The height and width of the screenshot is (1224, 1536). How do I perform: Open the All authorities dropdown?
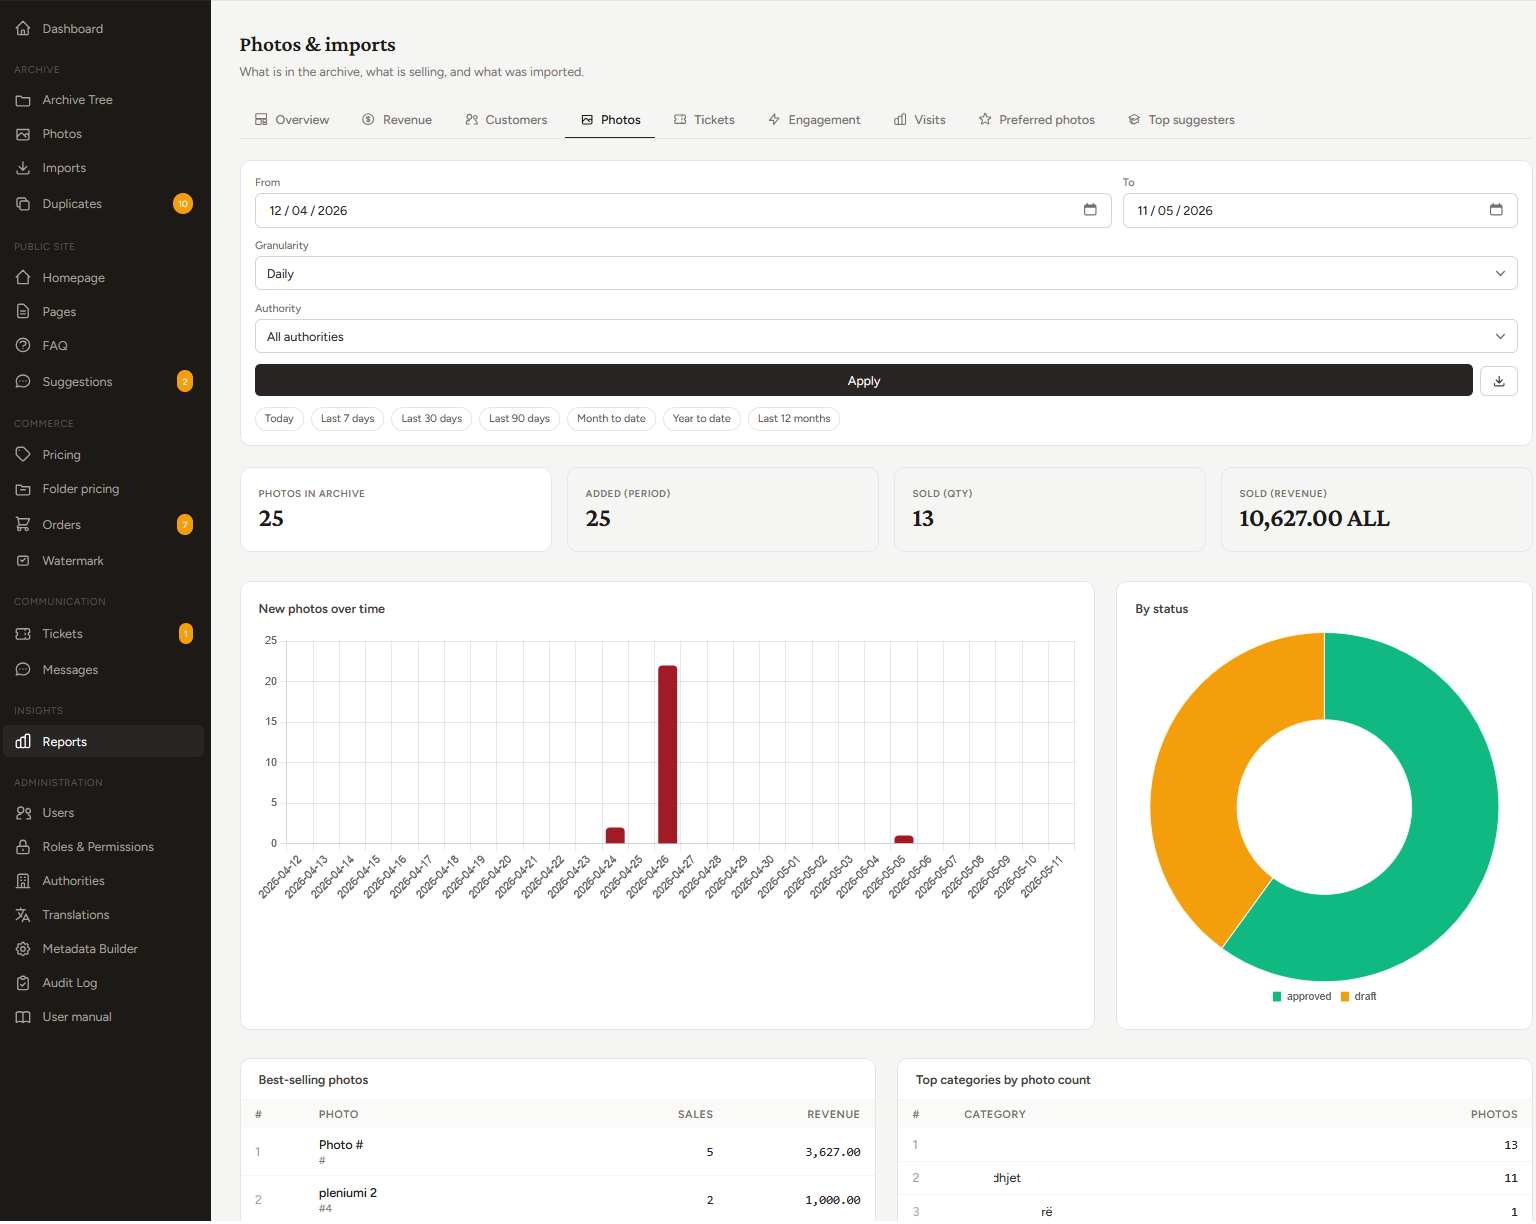886,337
